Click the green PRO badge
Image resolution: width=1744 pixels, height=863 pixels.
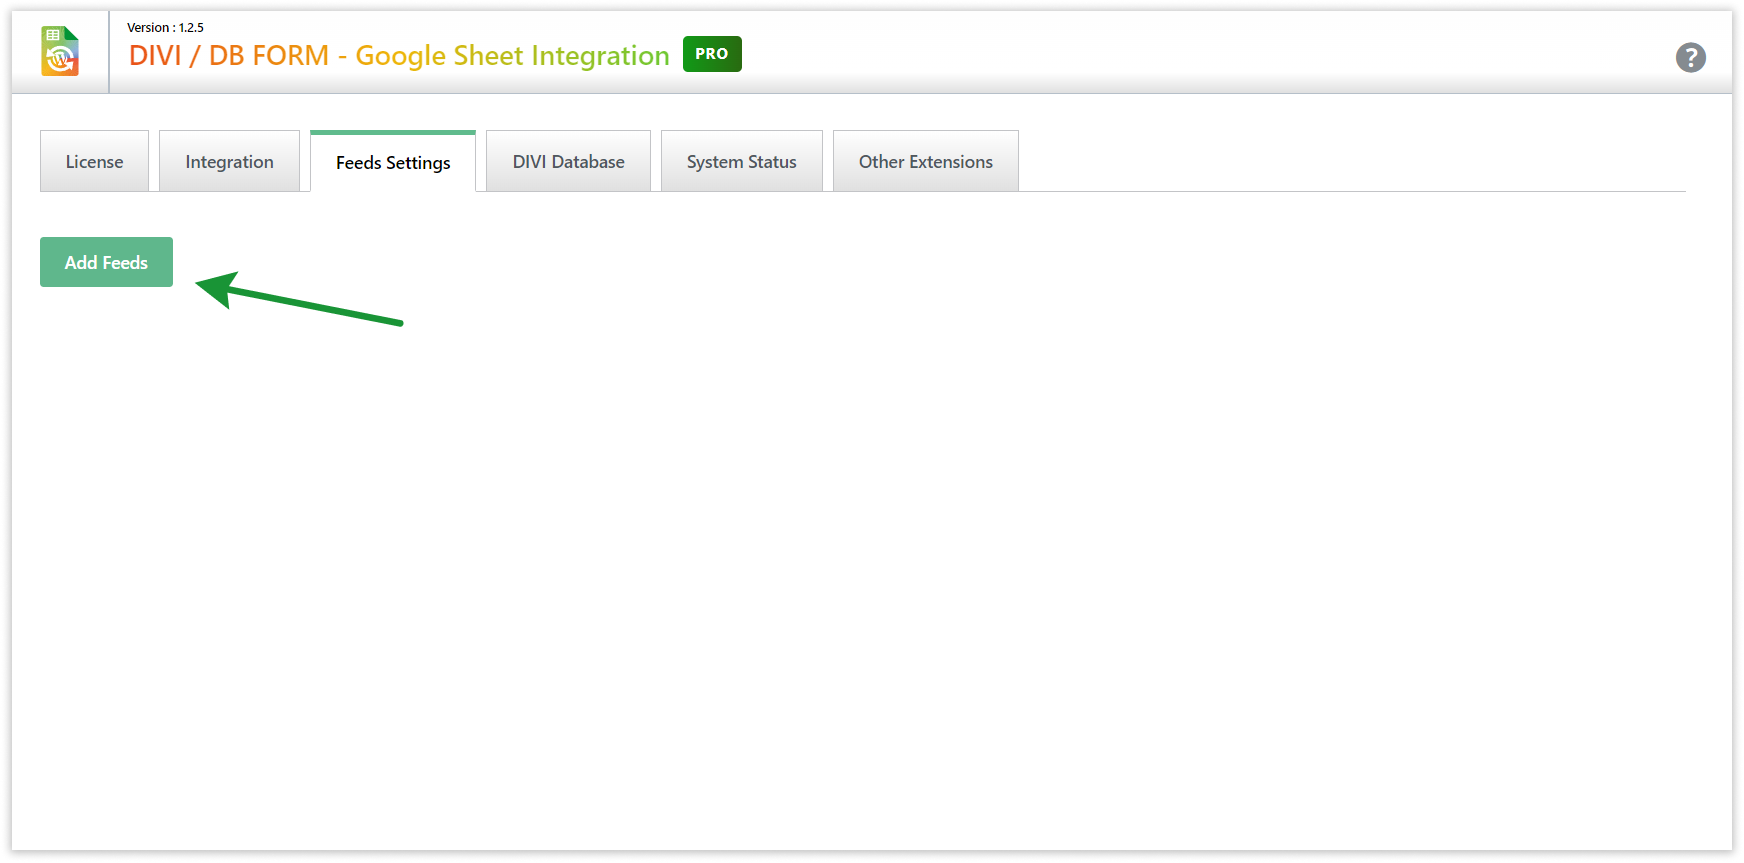click(x=712, y=54)
